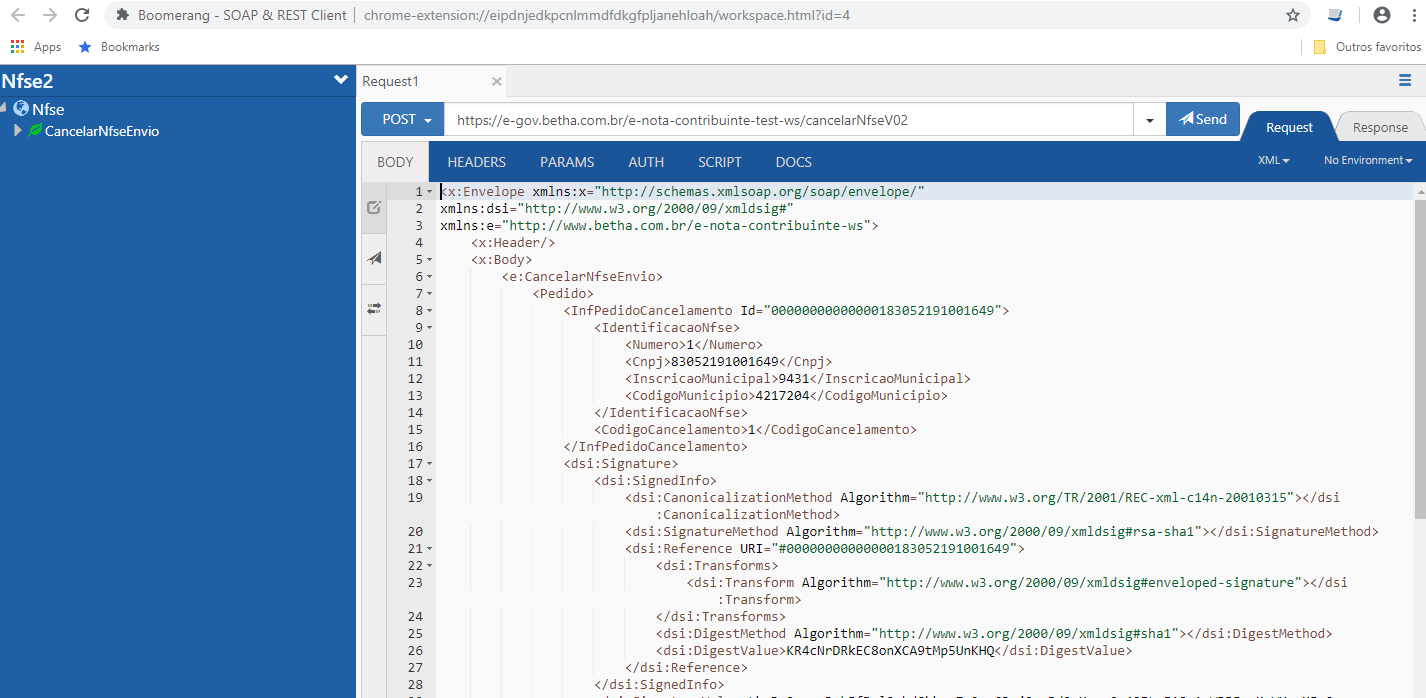Bookmark this page with the star icon

pyautogui.click(x=1293, y=15)
